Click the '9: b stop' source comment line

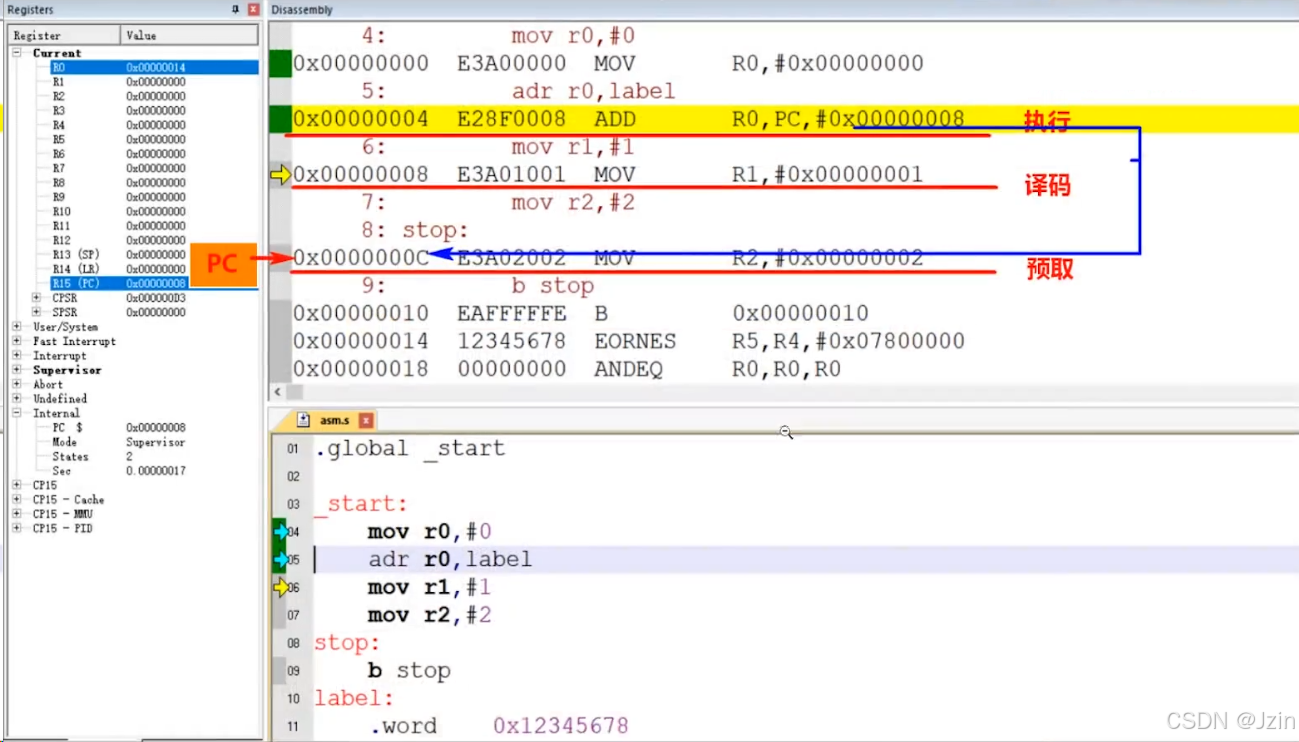click(479, 286)
